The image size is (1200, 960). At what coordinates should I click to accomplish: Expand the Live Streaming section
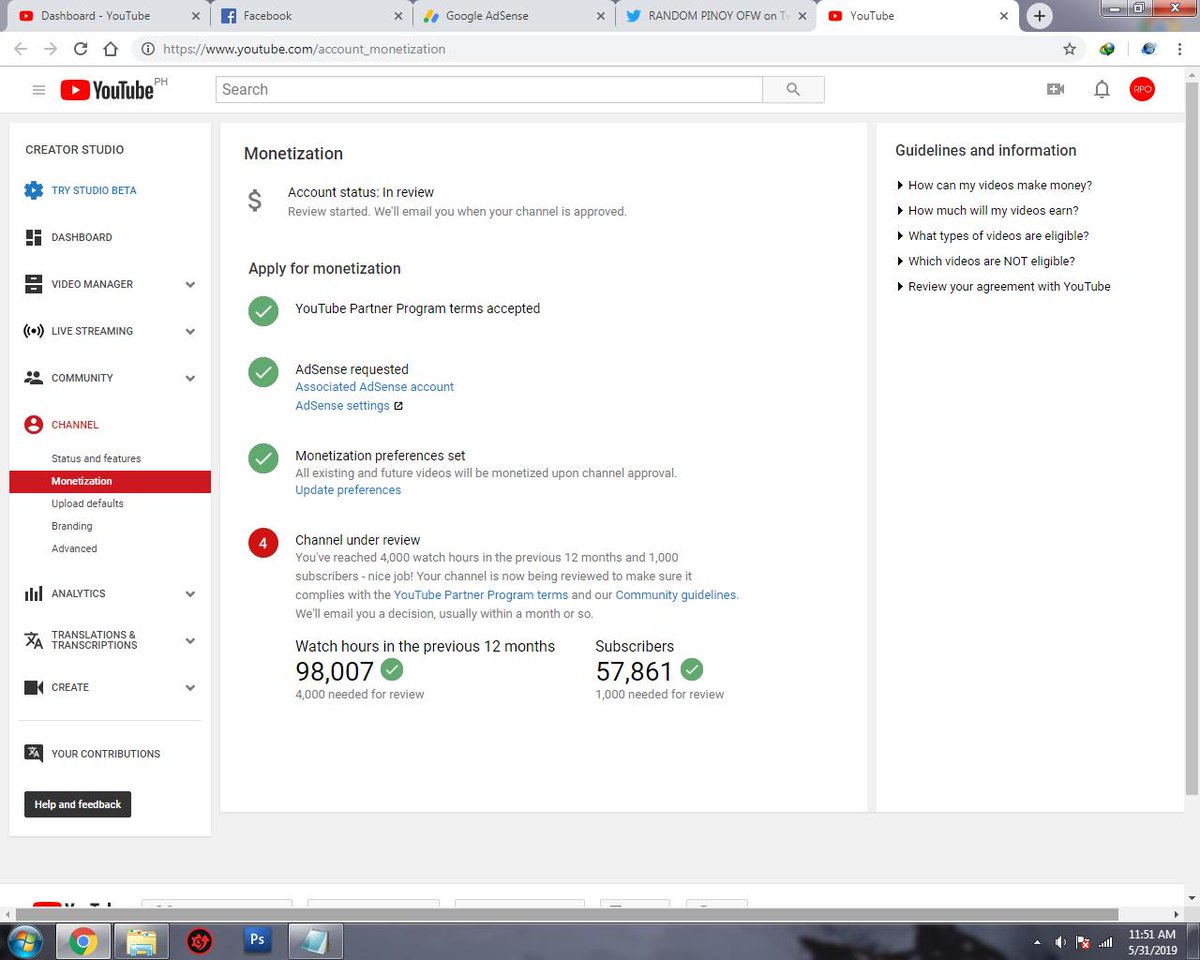click(190, 332)
